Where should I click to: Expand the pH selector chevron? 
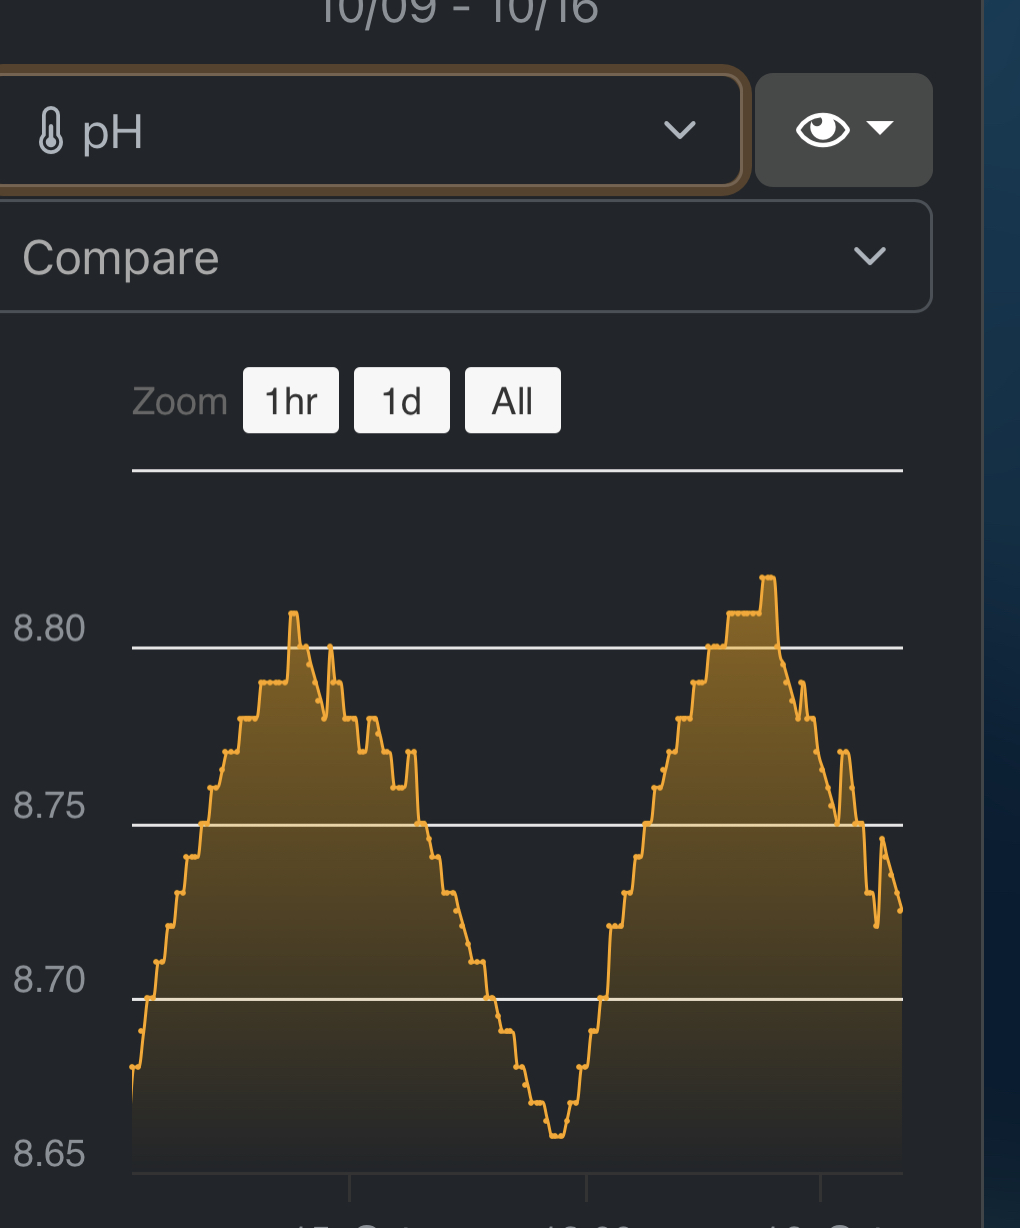(680, 130)
